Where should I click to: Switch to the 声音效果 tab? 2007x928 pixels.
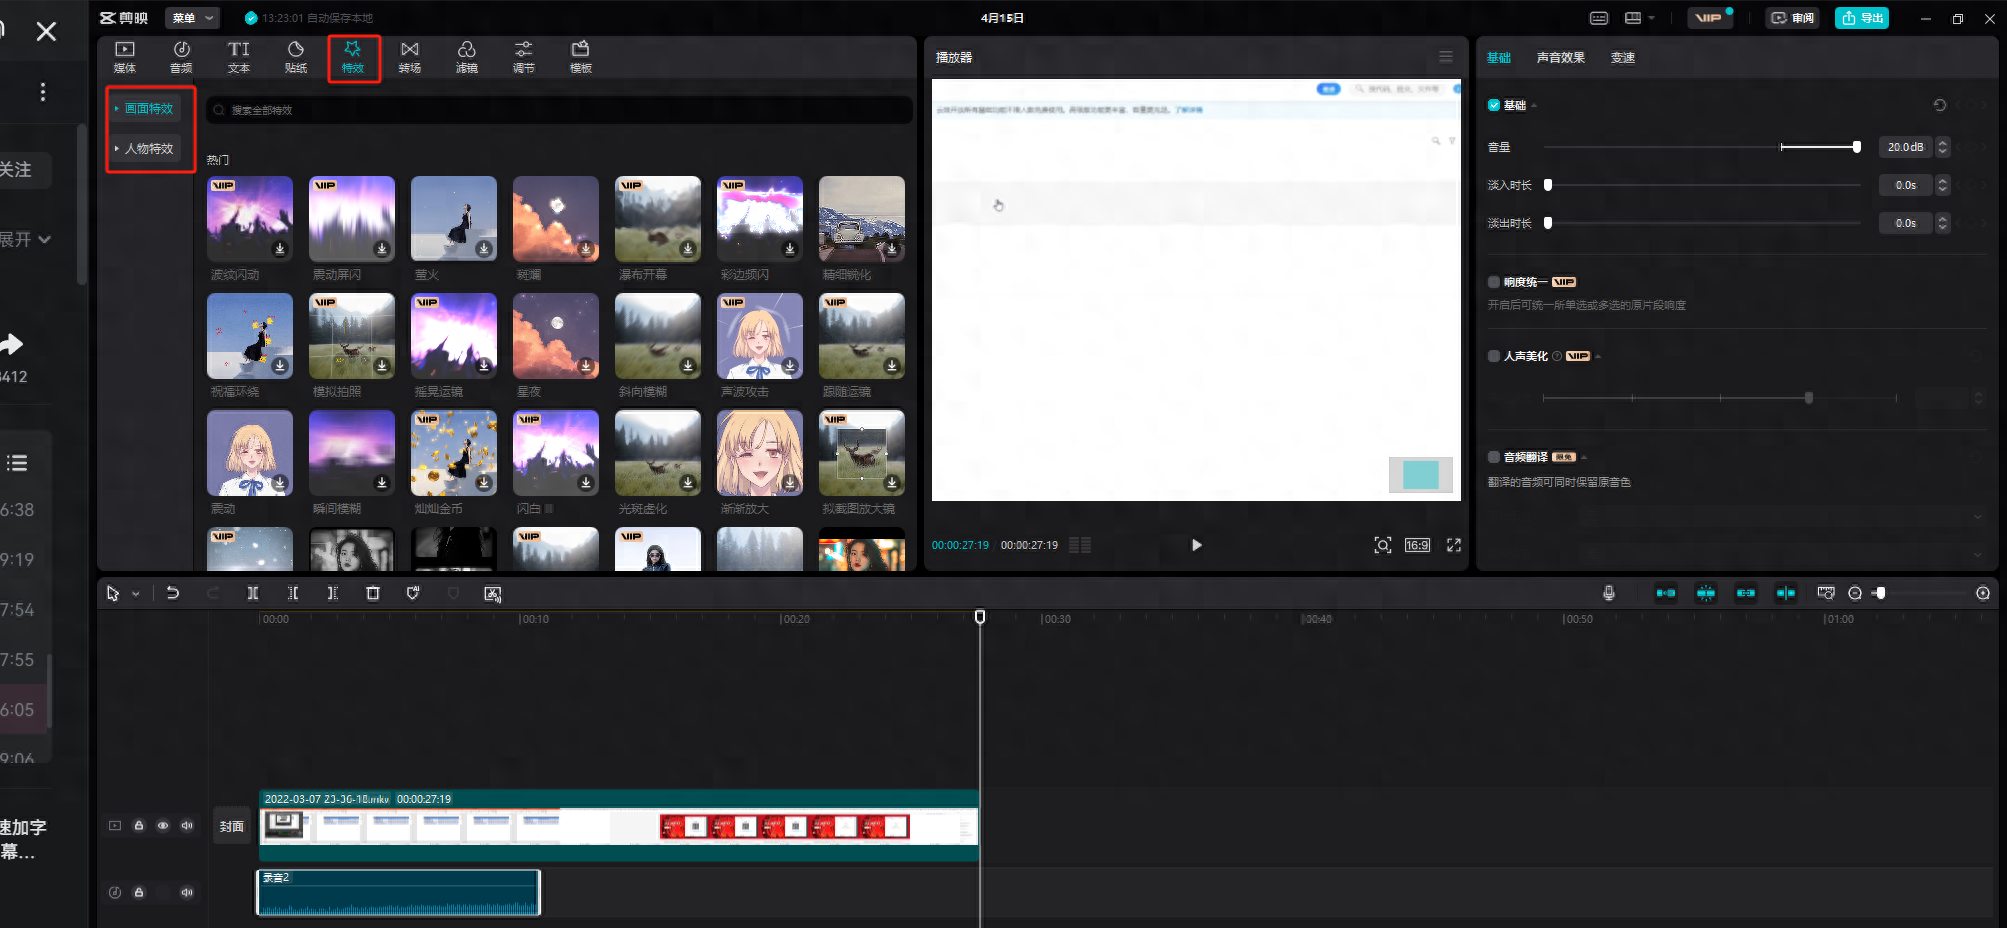coord(1560,58)
